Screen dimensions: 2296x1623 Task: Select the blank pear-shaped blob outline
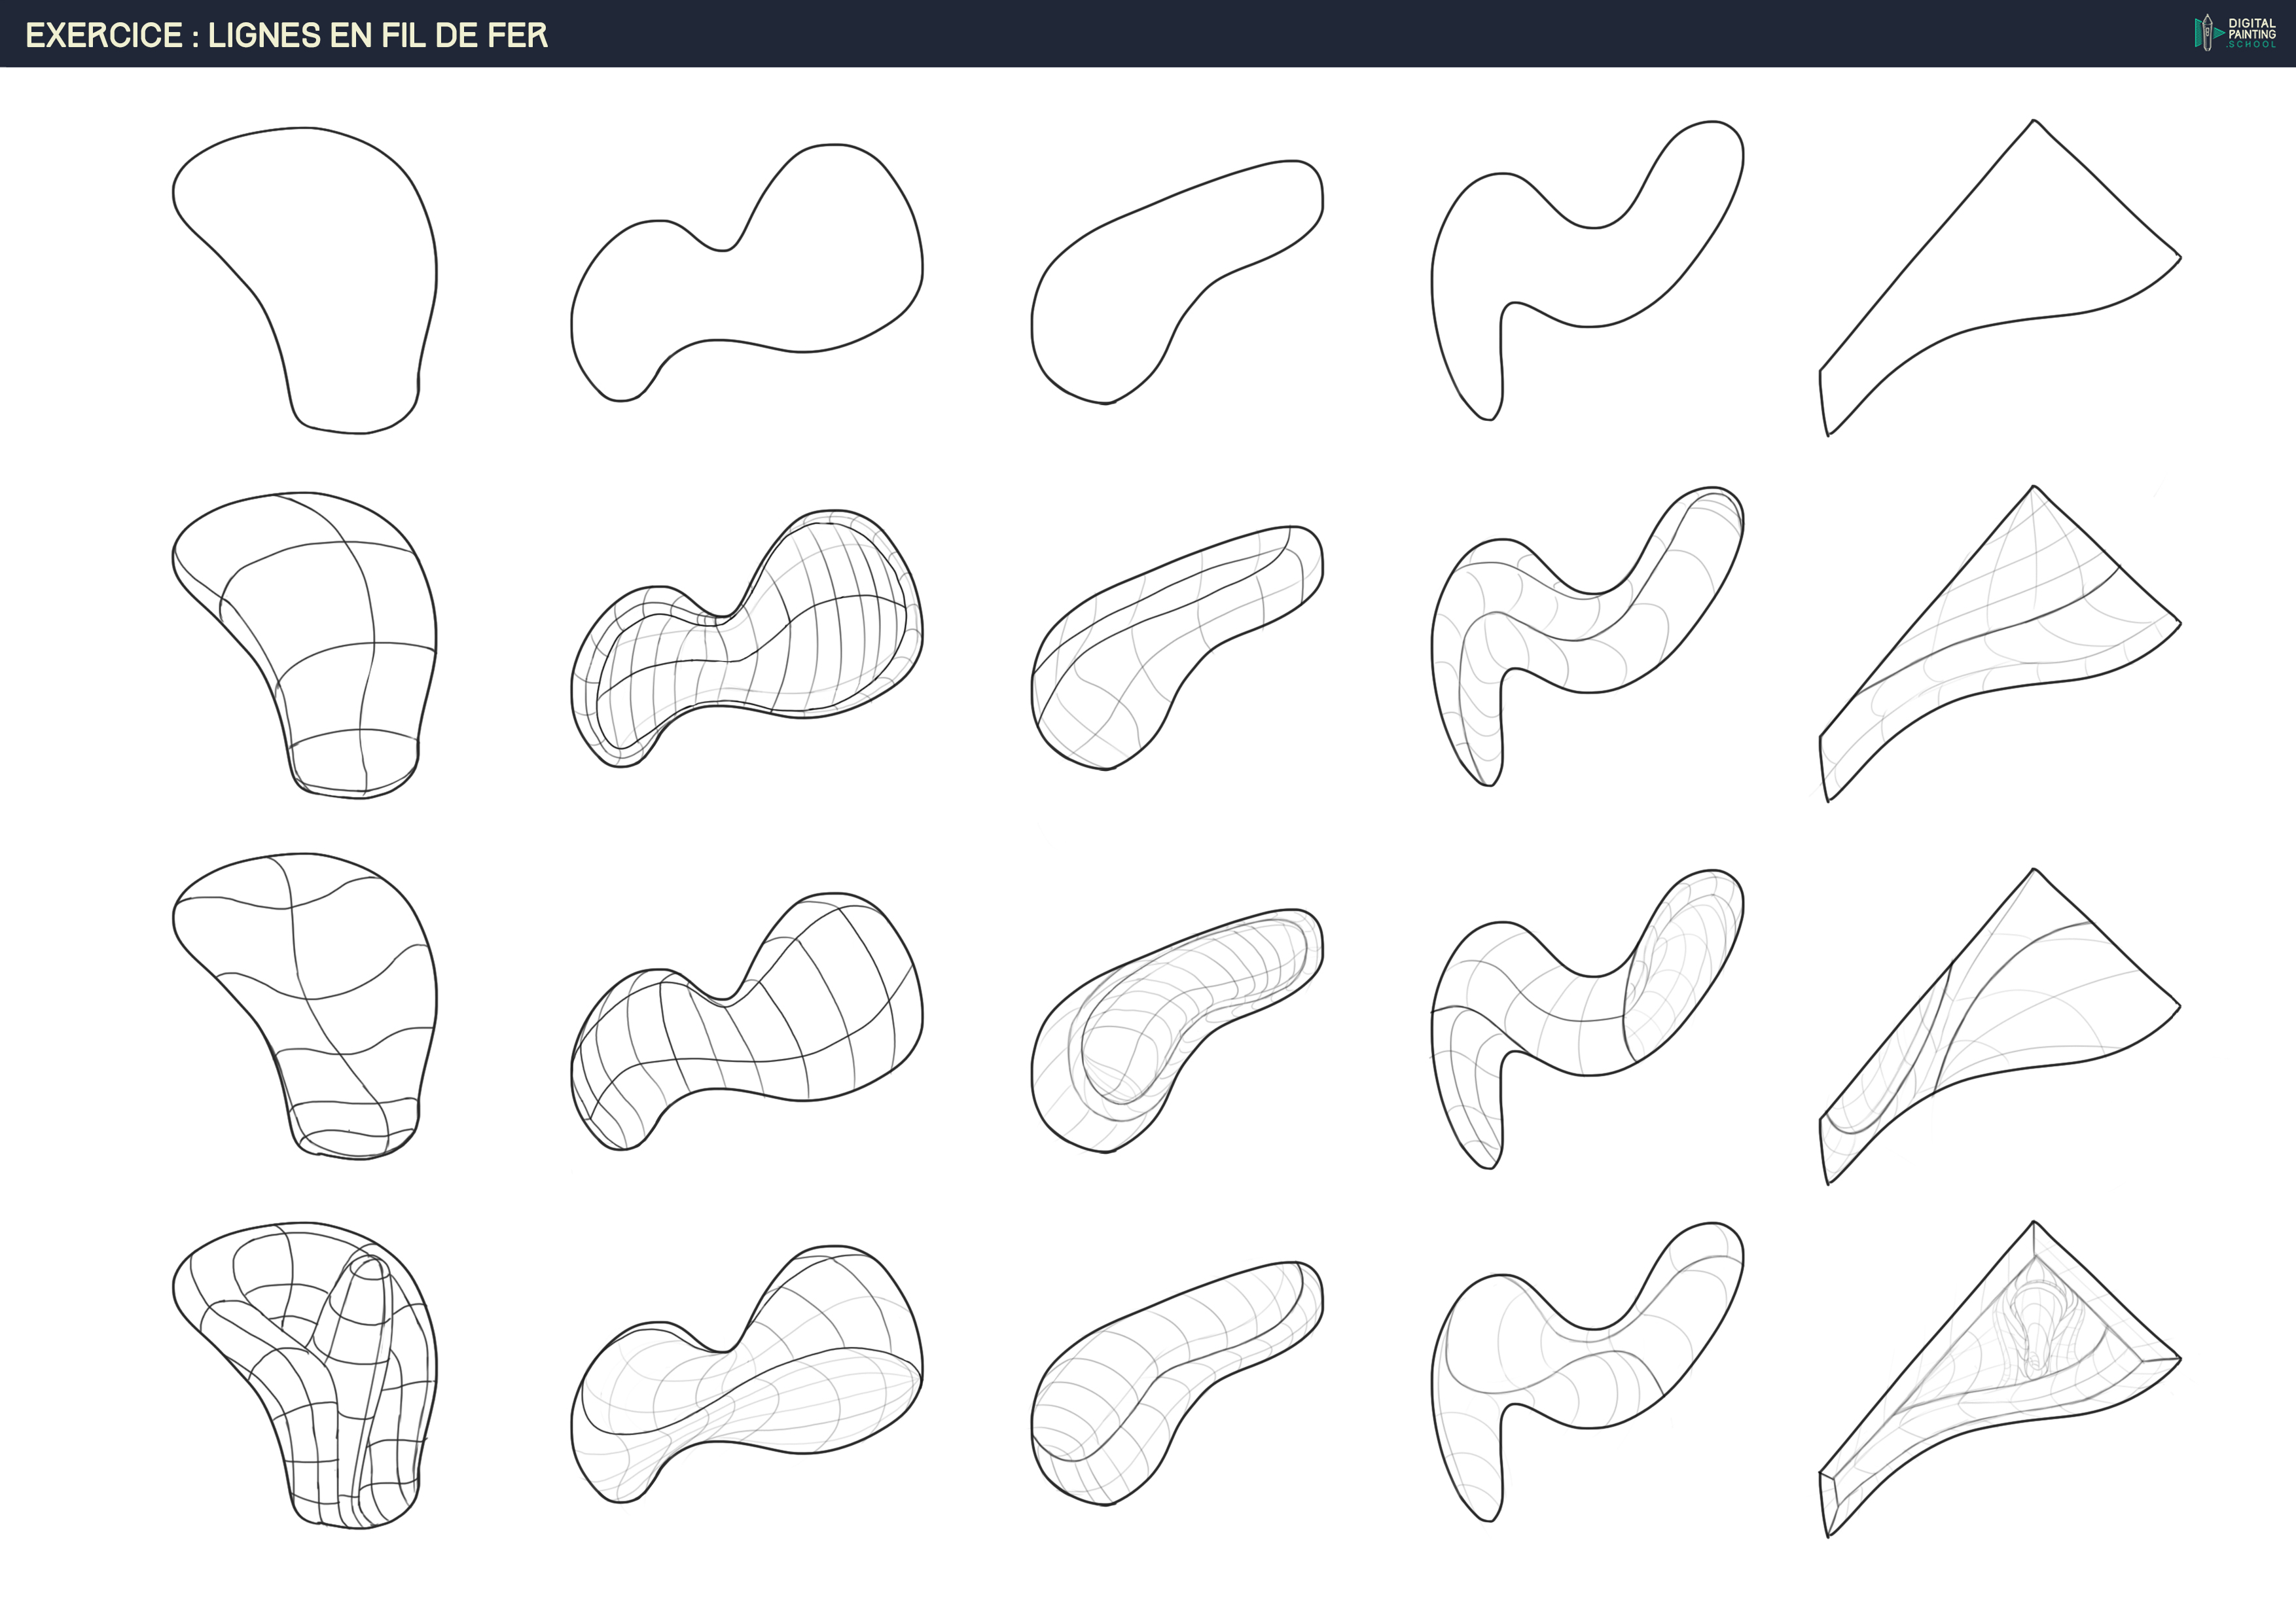(320, 270)
